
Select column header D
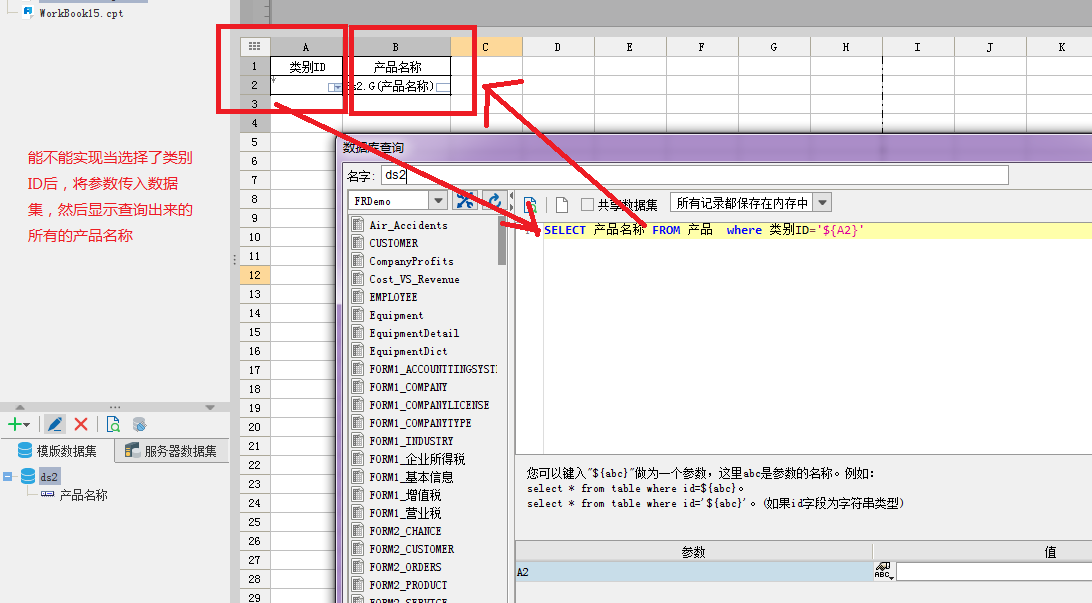(558, 47)
